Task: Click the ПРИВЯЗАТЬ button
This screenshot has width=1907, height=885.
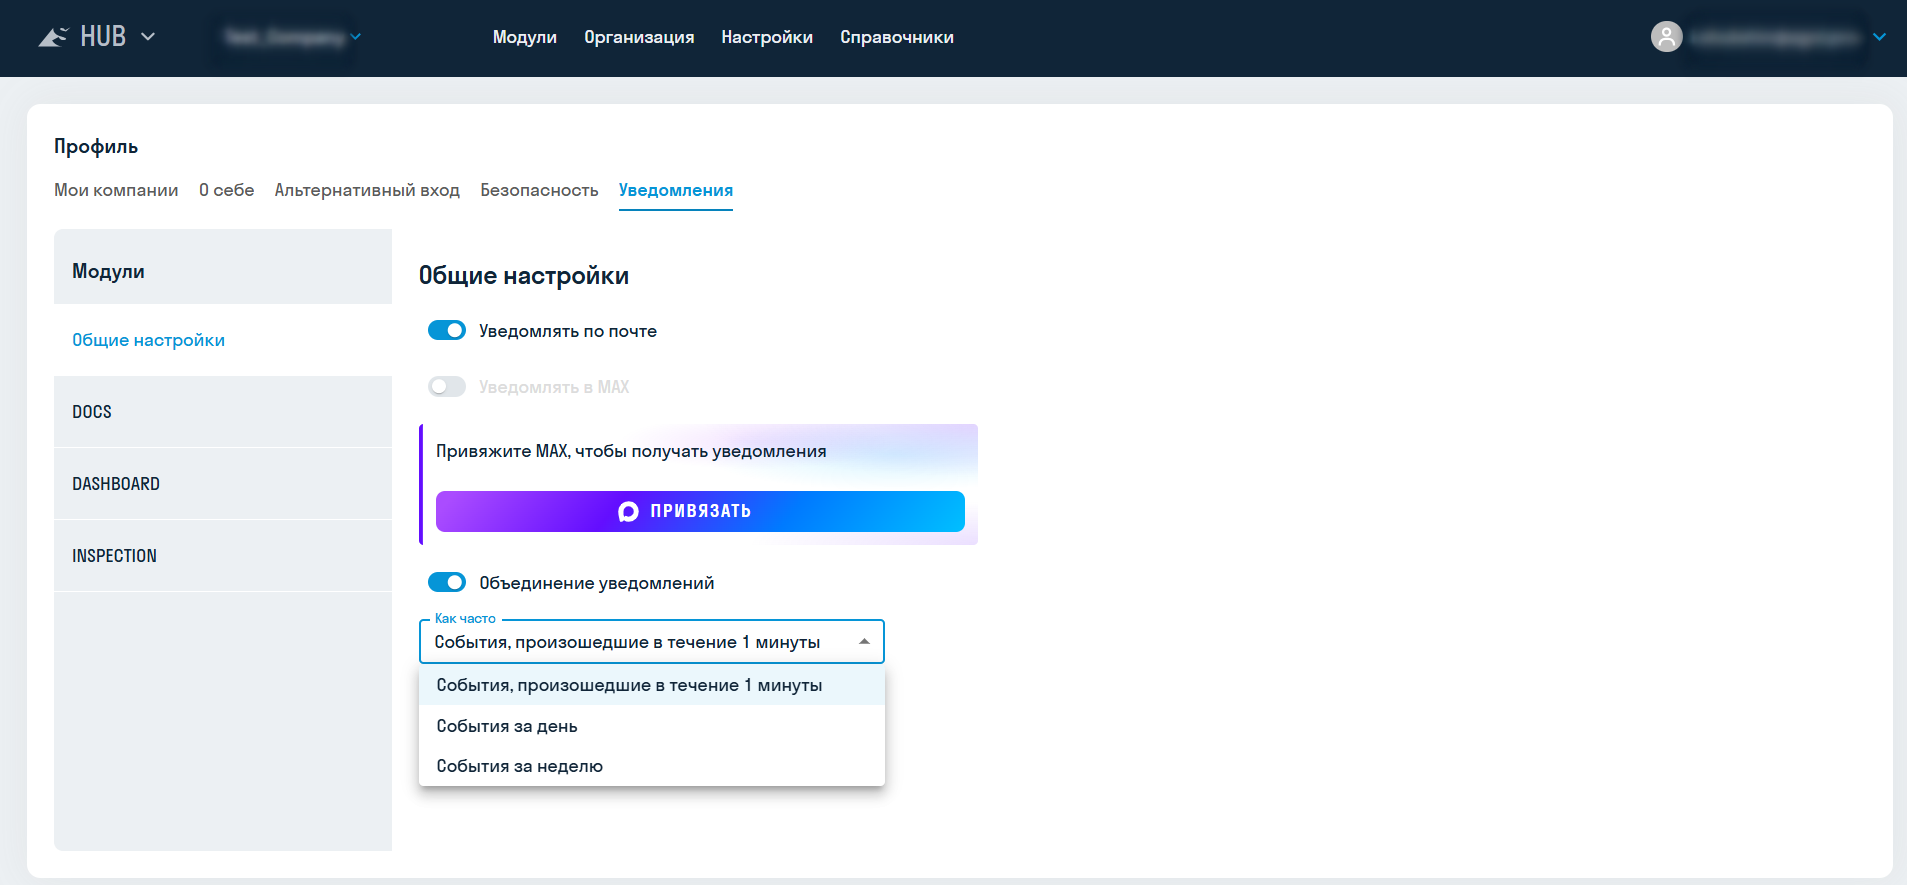Action: tap(700, 511)
